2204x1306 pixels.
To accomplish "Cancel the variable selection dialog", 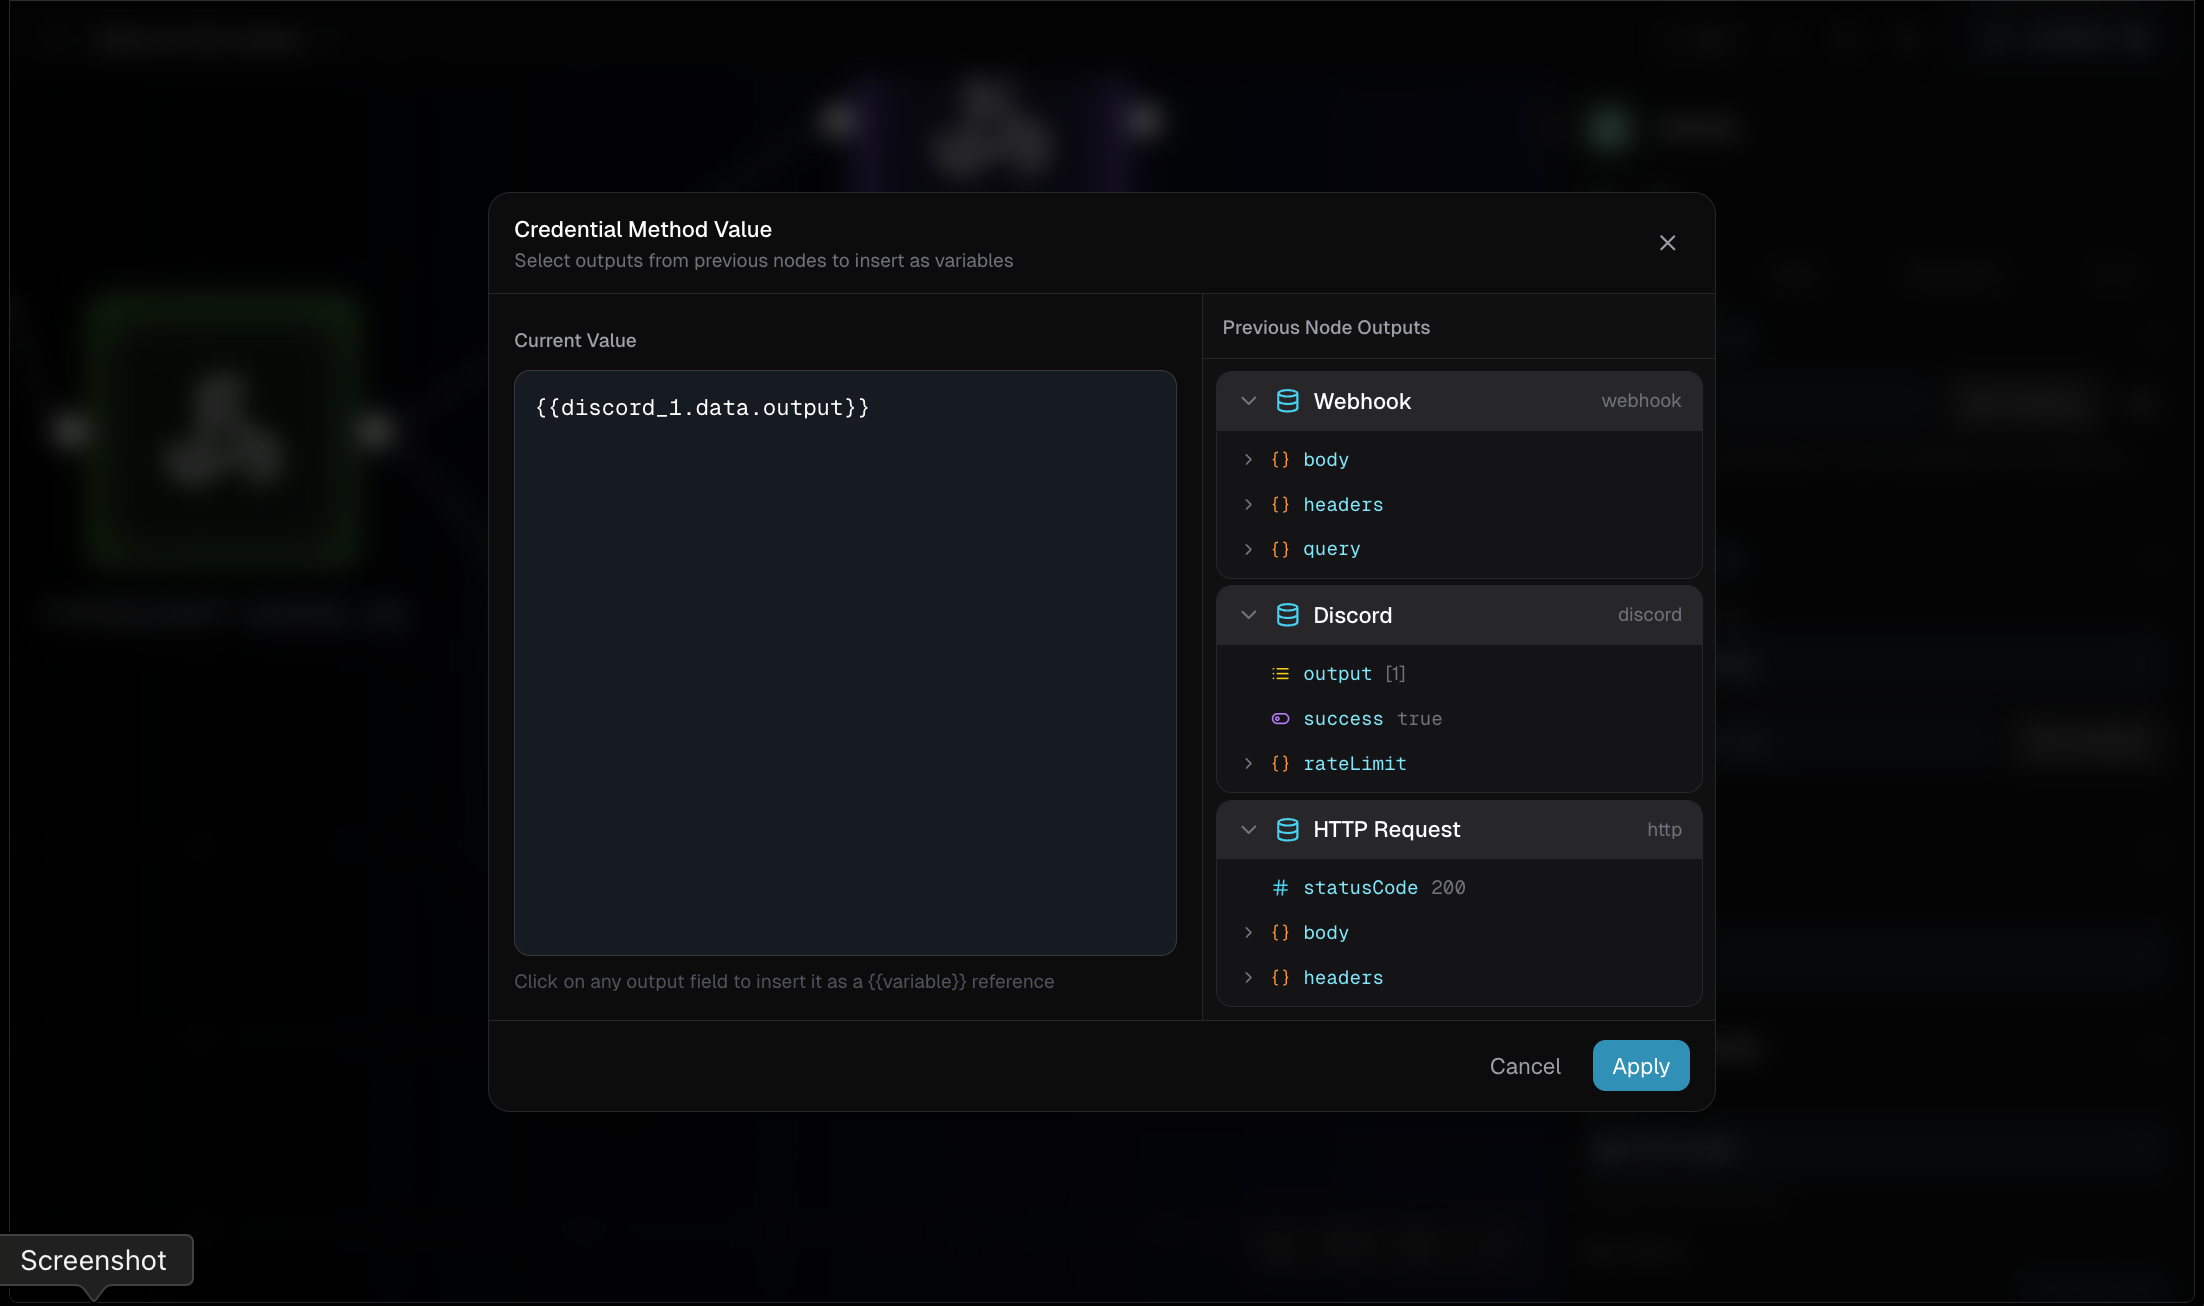I will coord(1525,1066).
